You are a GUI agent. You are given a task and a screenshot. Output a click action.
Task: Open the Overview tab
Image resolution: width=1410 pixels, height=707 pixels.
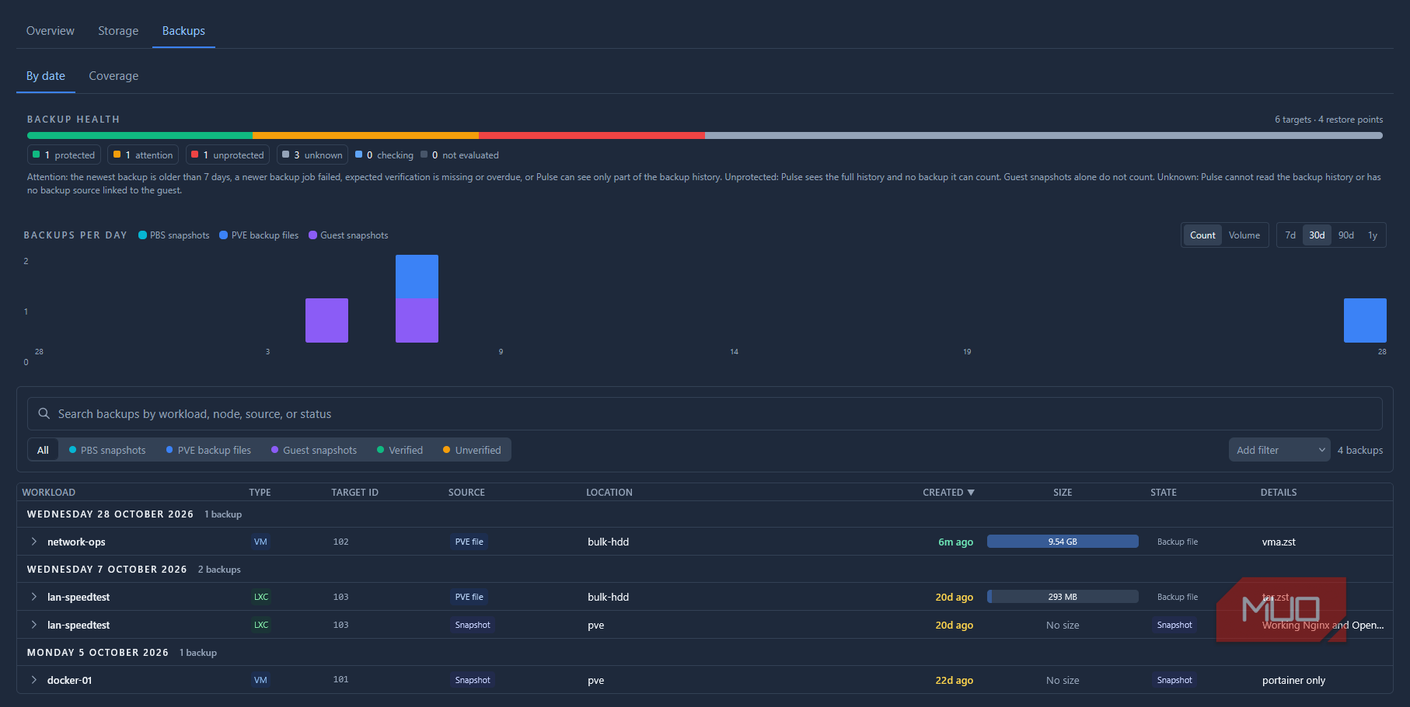pyautogui.click(x=50, y=31)
